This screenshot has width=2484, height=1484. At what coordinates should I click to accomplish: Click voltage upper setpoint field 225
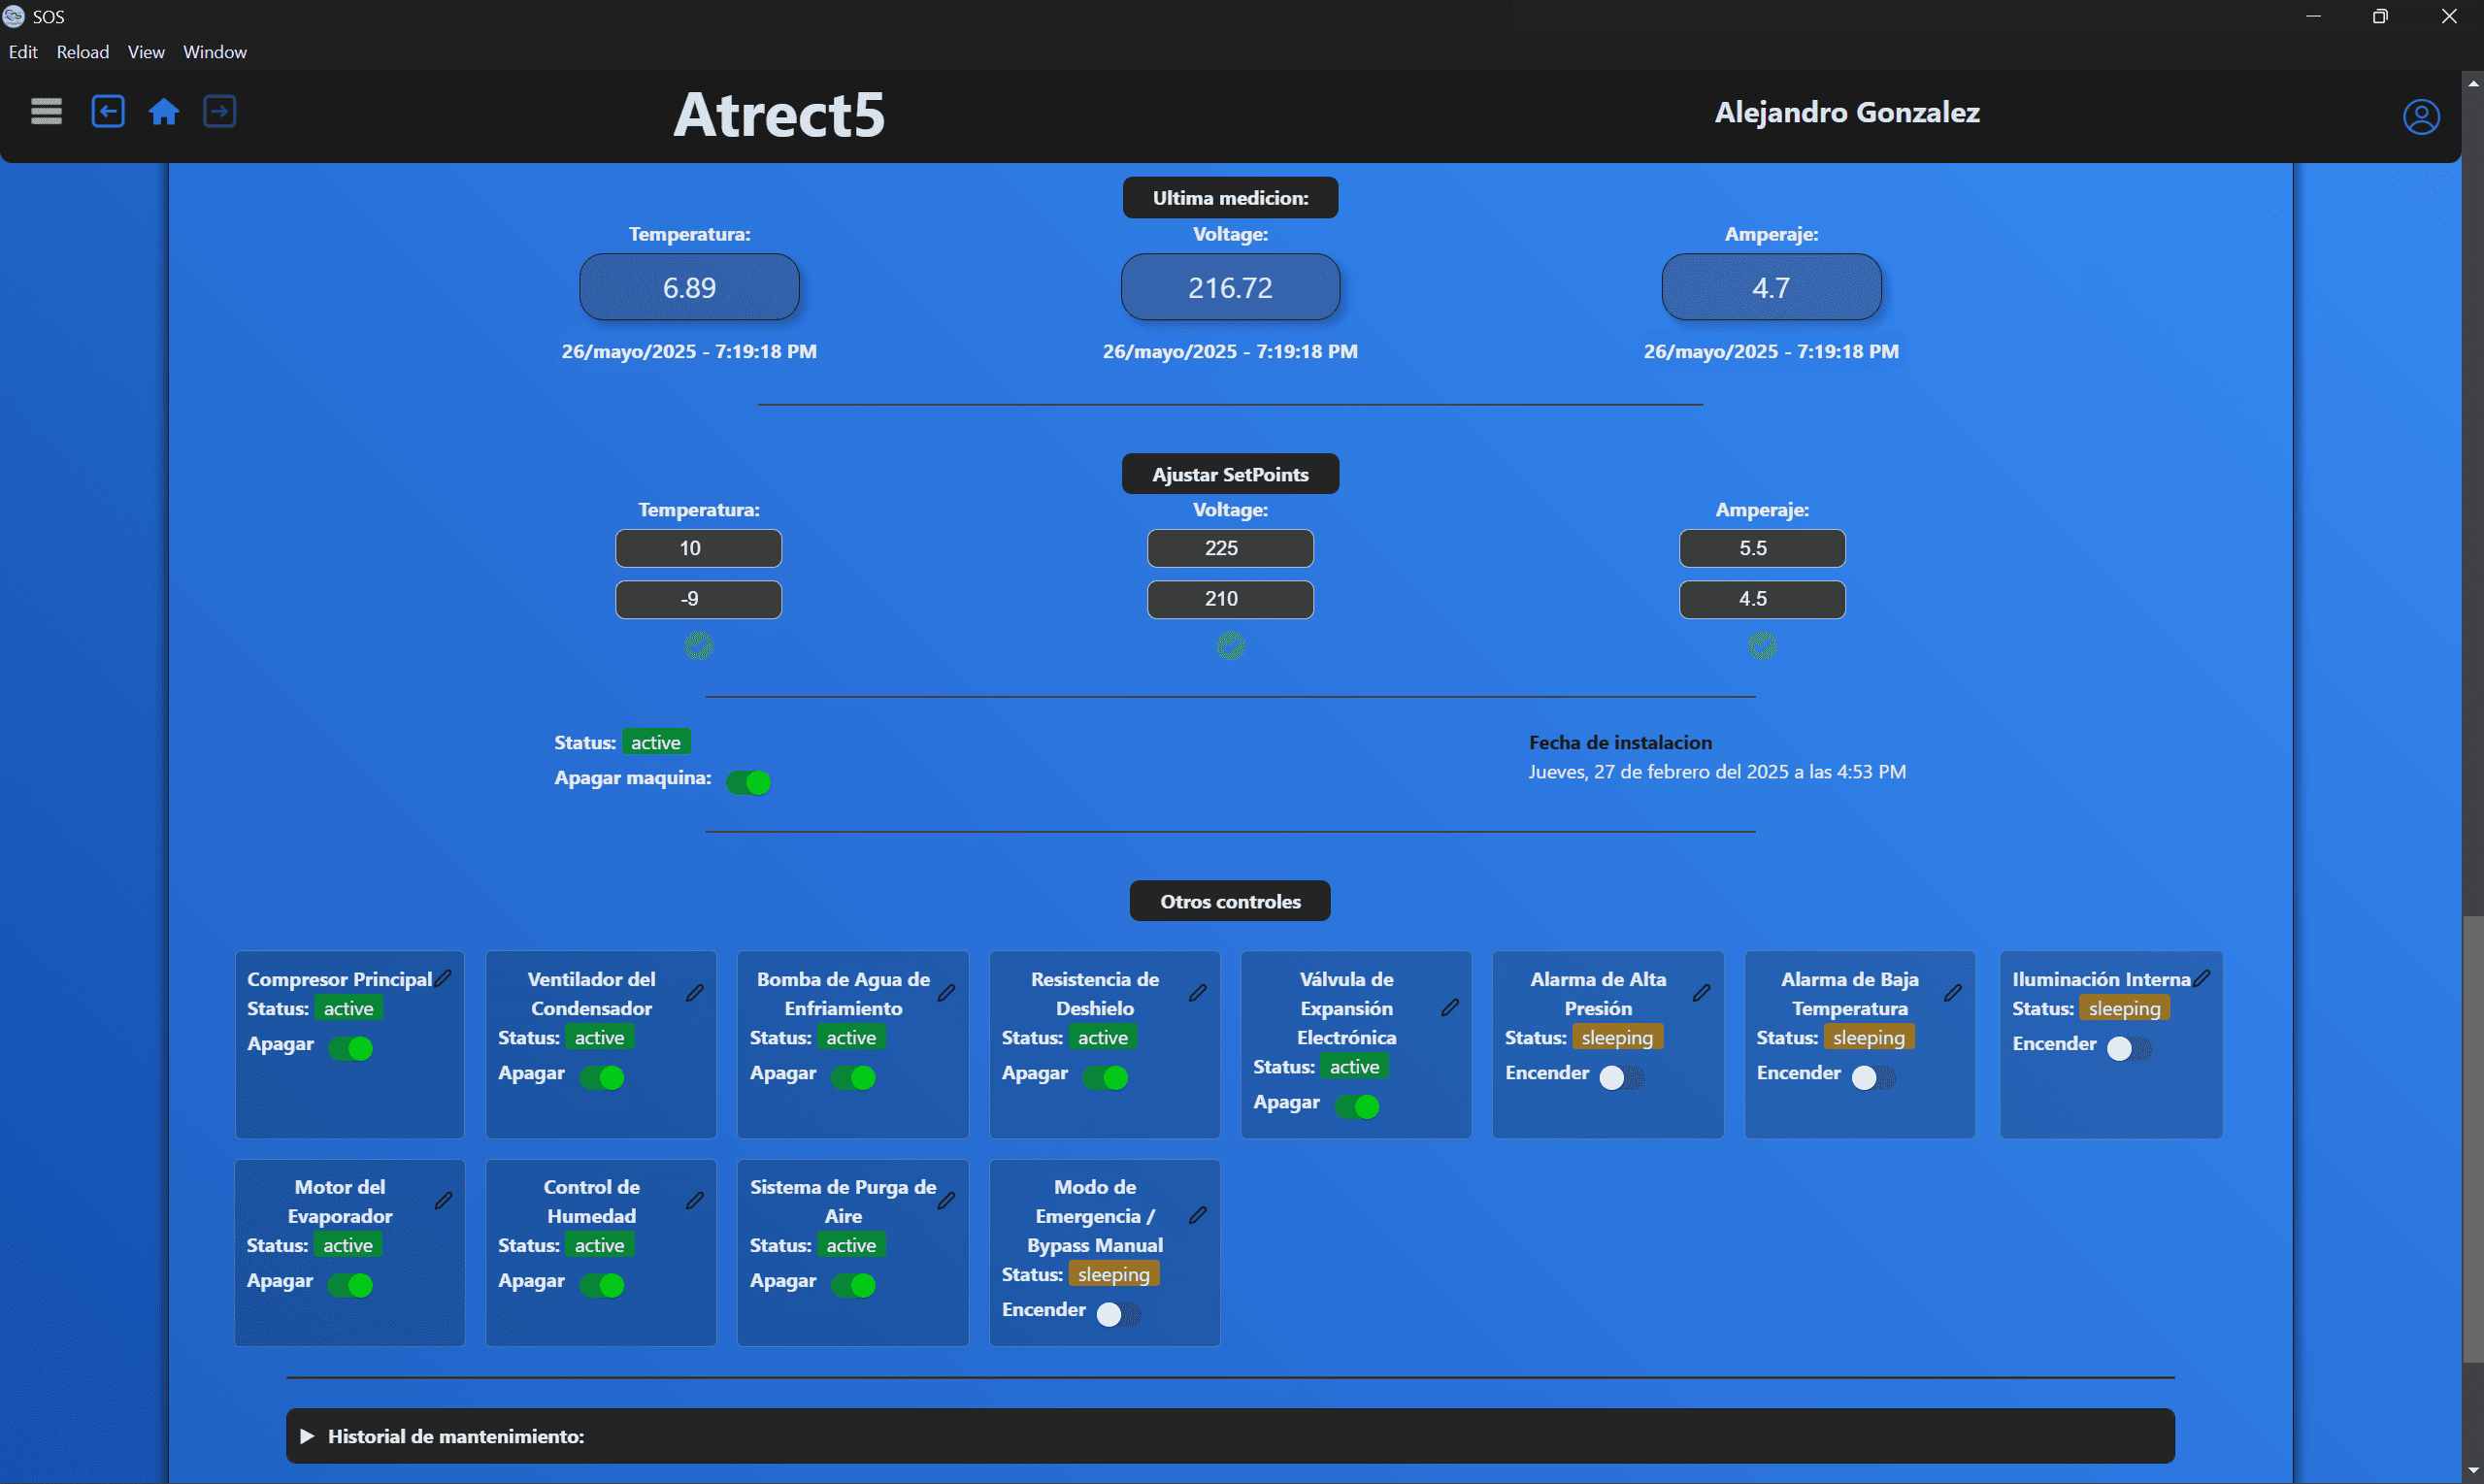click(1230, 548)
